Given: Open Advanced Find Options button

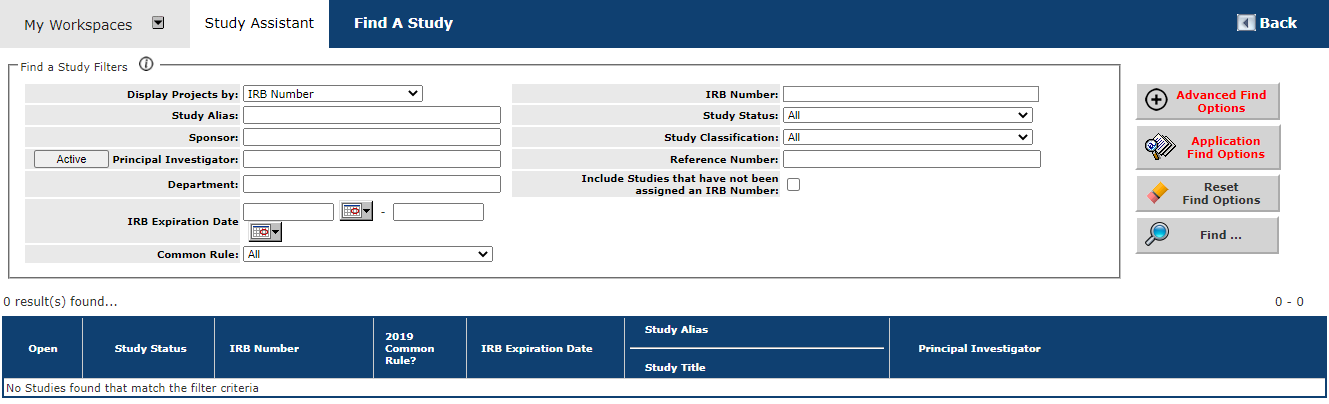Looking at the screenshot, I should (1207, 101).
